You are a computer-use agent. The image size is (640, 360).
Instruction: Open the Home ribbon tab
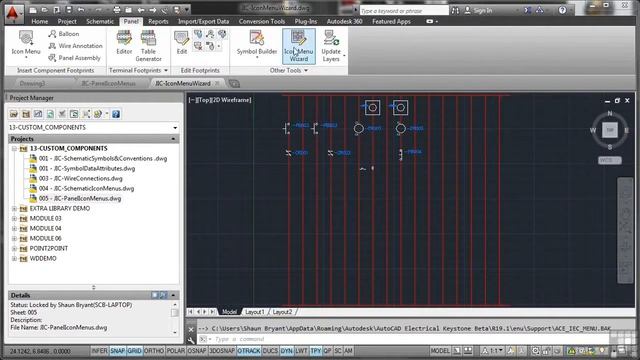pos(40,21)
